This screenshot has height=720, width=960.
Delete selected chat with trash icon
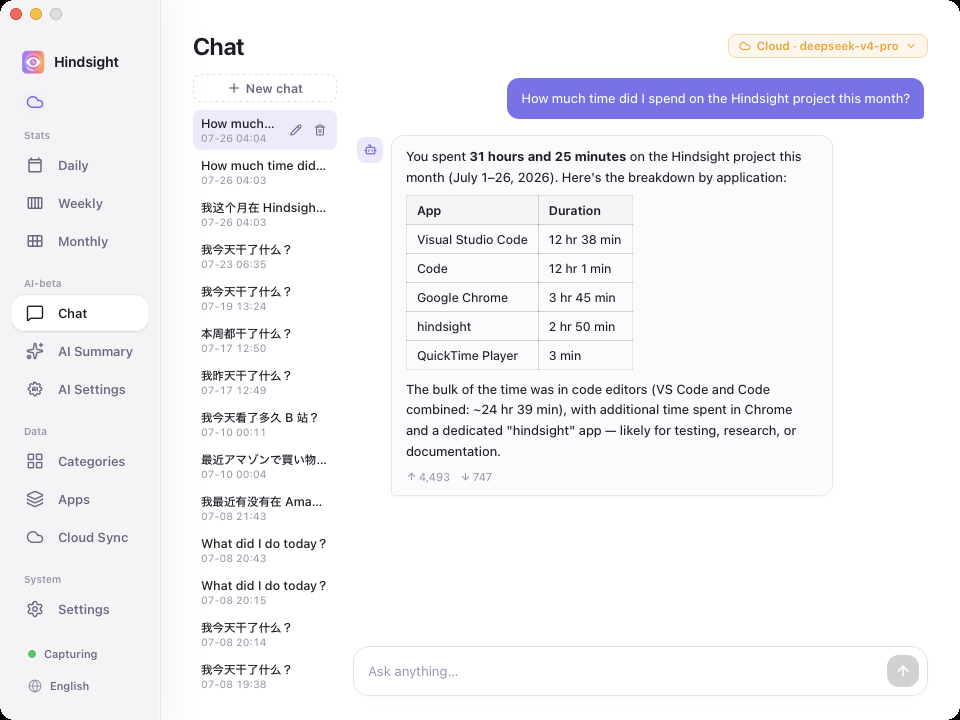320,130
